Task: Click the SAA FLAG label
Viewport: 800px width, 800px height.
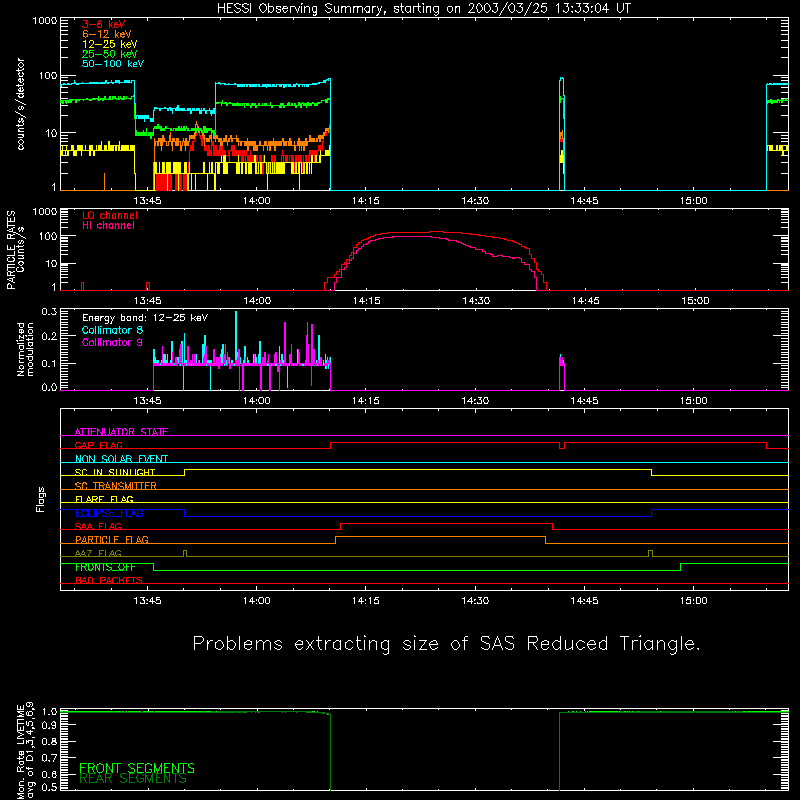Action: [98, 526]
